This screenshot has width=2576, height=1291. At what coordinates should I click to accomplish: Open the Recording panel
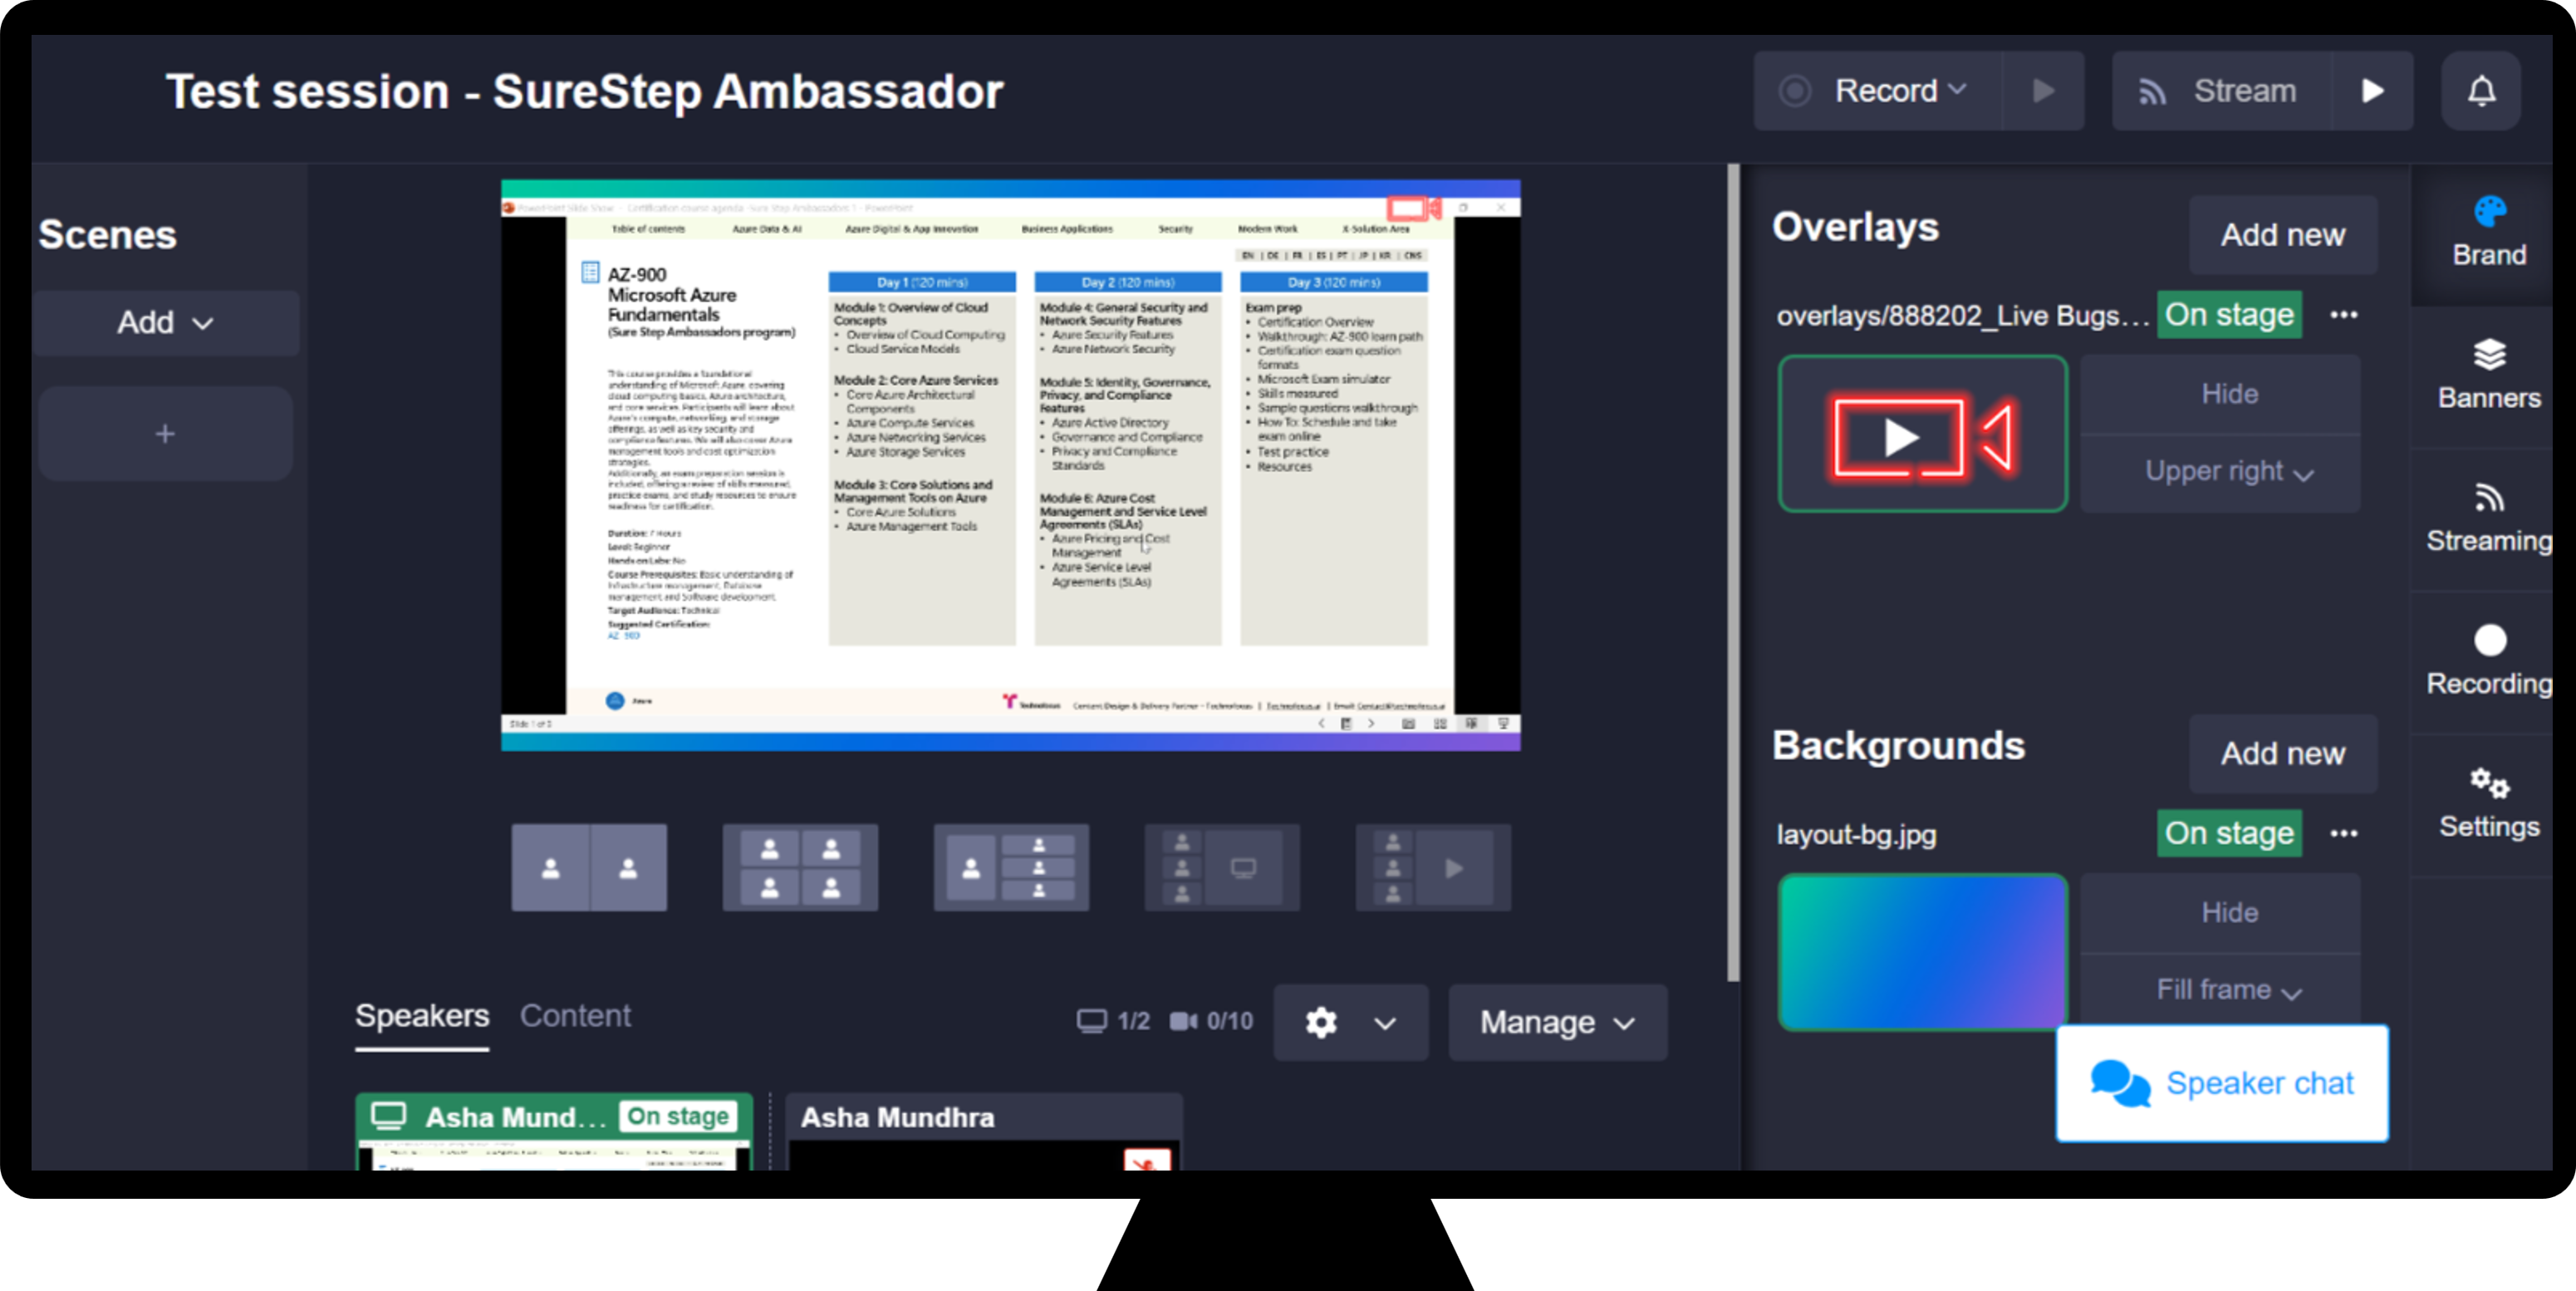pos(2488,661)
